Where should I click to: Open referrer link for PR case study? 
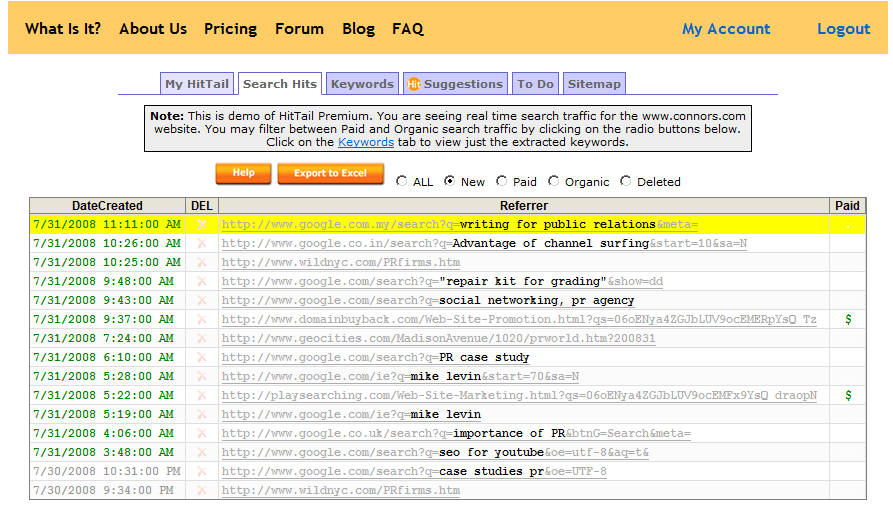[375, 357]
